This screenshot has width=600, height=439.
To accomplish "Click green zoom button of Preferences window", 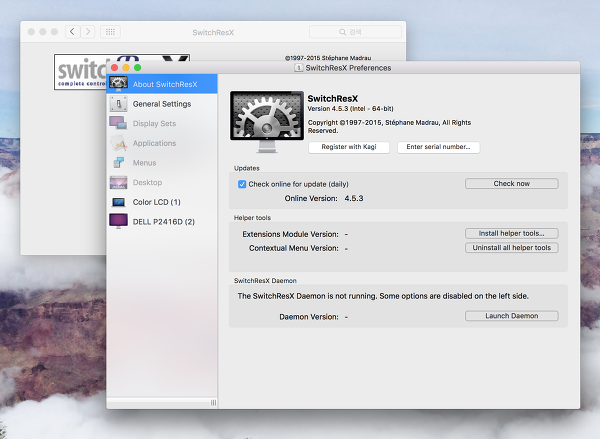I will [x=137, y=68].
